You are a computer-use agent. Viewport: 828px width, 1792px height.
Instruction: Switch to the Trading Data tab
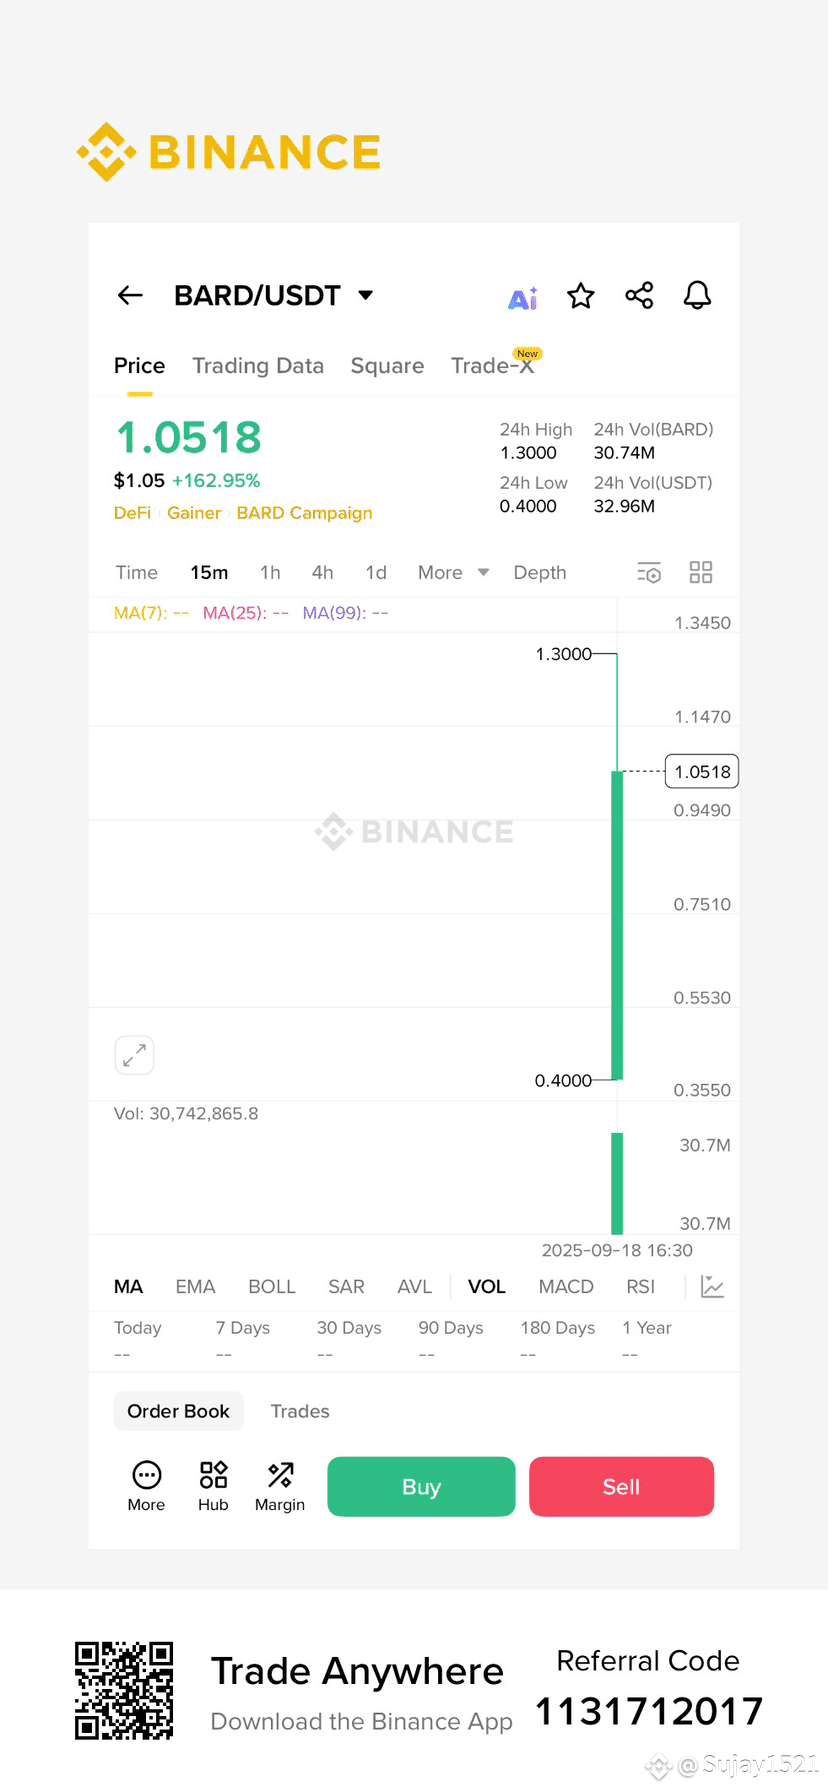tap(258, 366)
